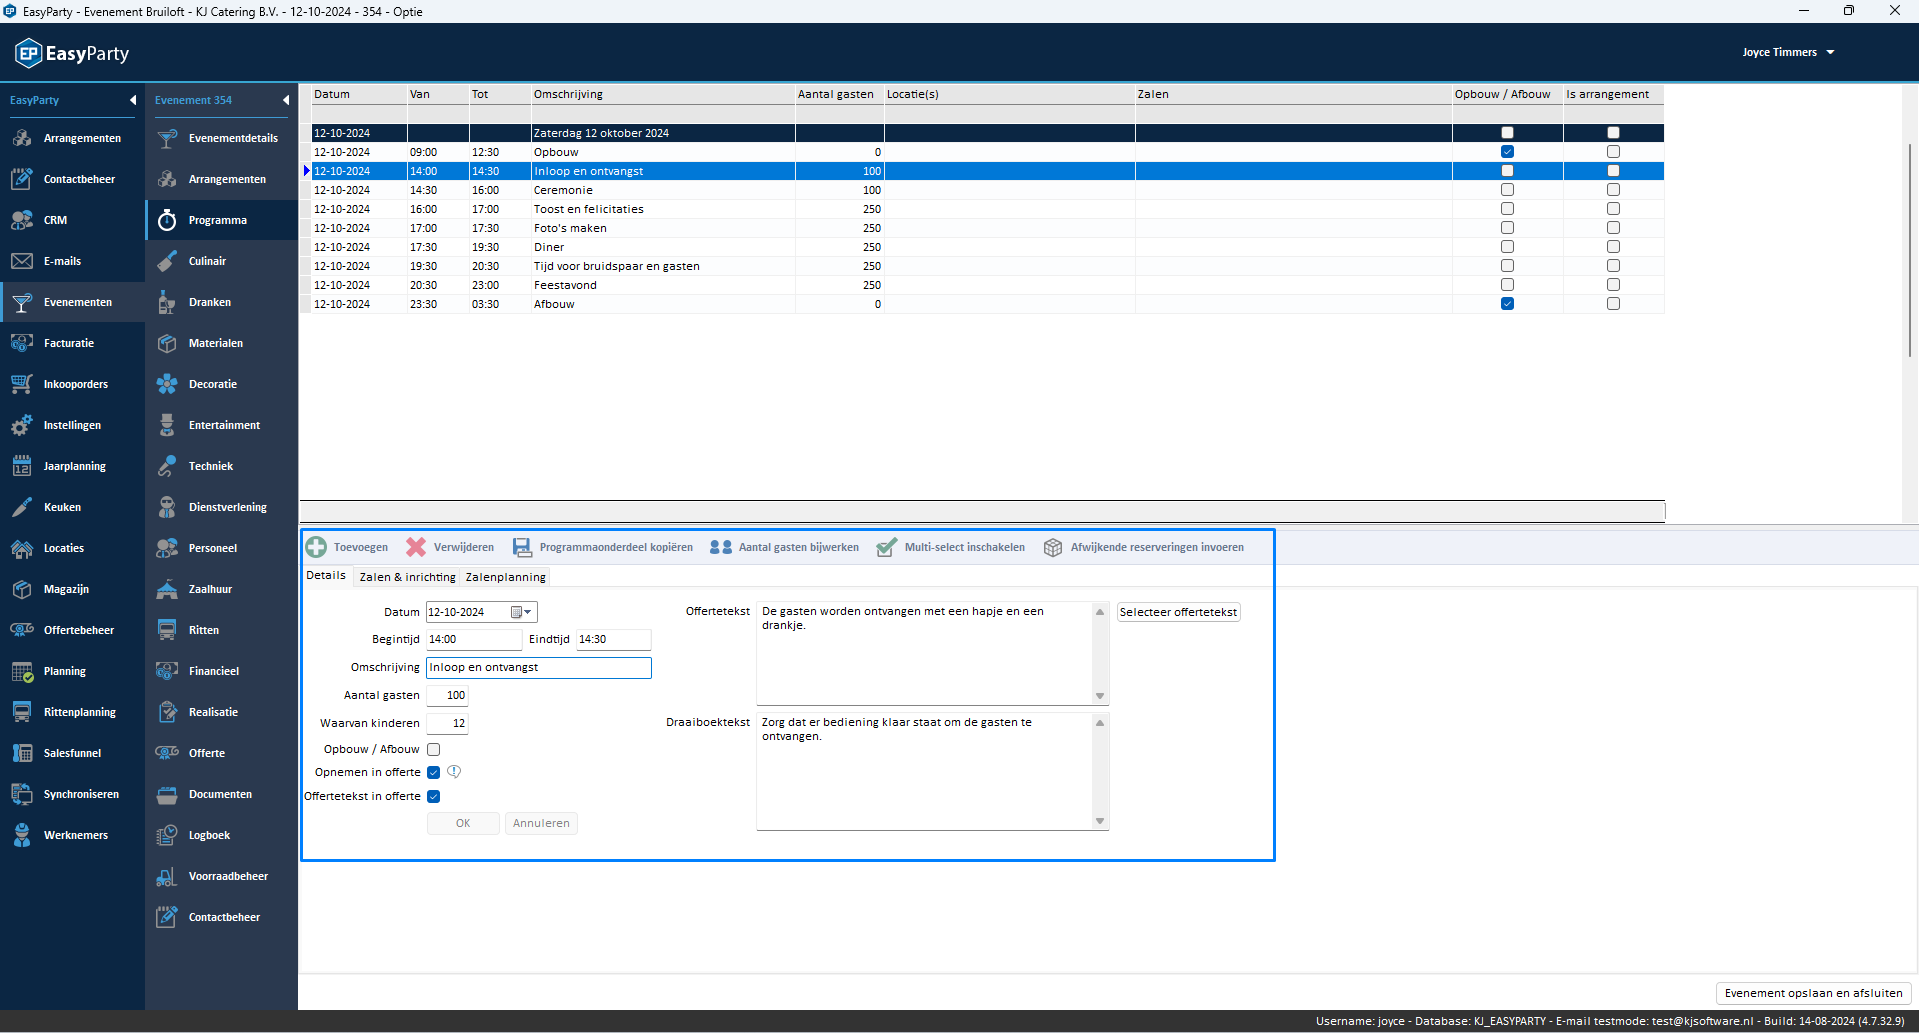Viewport: 1919px width, 1033px height.
Task: Click Toevoegen green plus icon
Action: coord(316,547)
